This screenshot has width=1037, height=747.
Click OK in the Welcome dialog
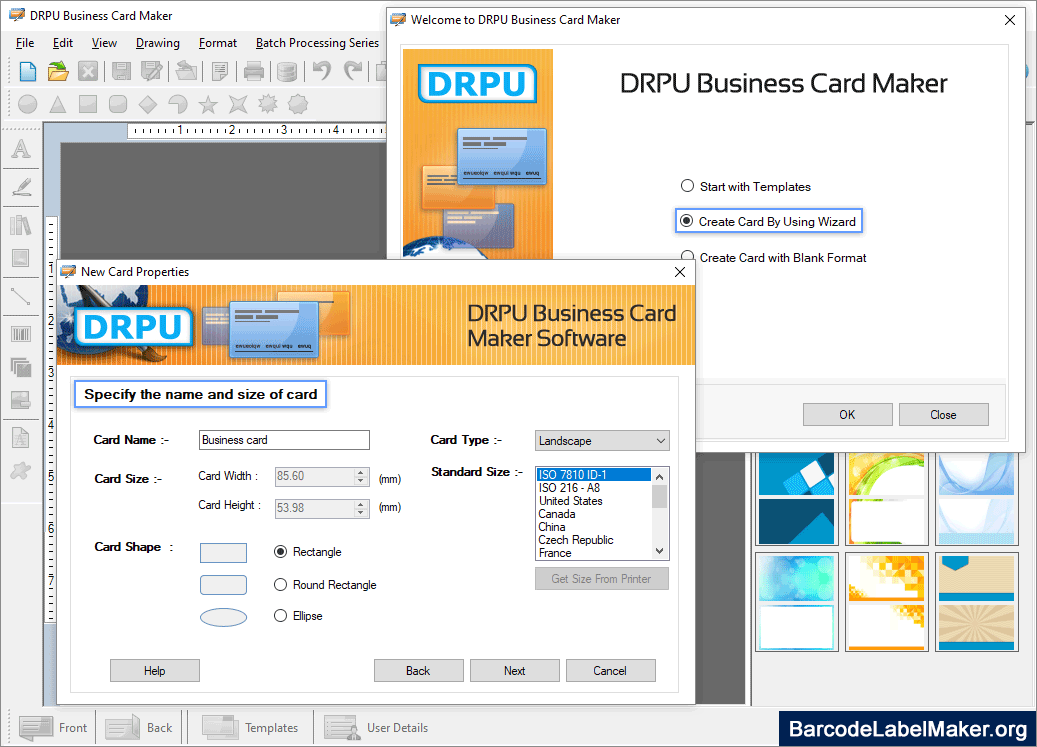848,414
